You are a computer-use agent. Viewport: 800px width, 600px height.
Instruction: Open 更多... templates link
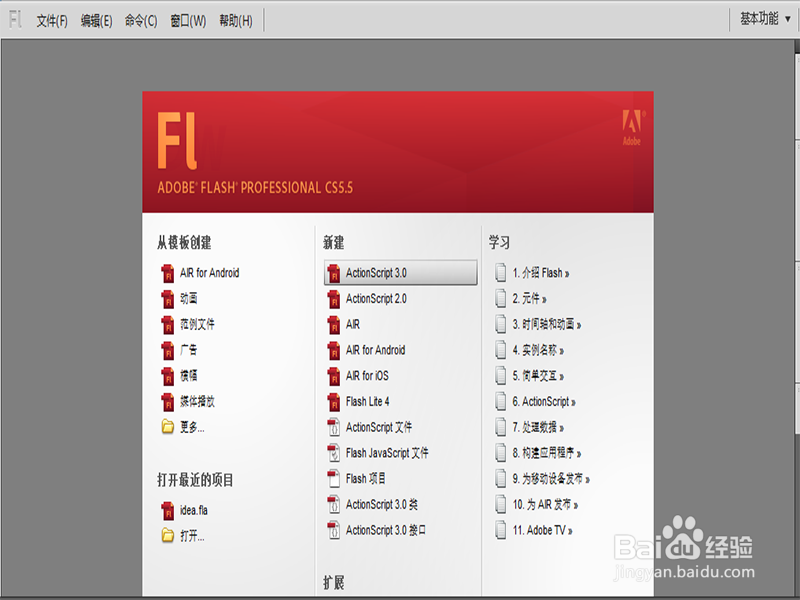[192, 427]
